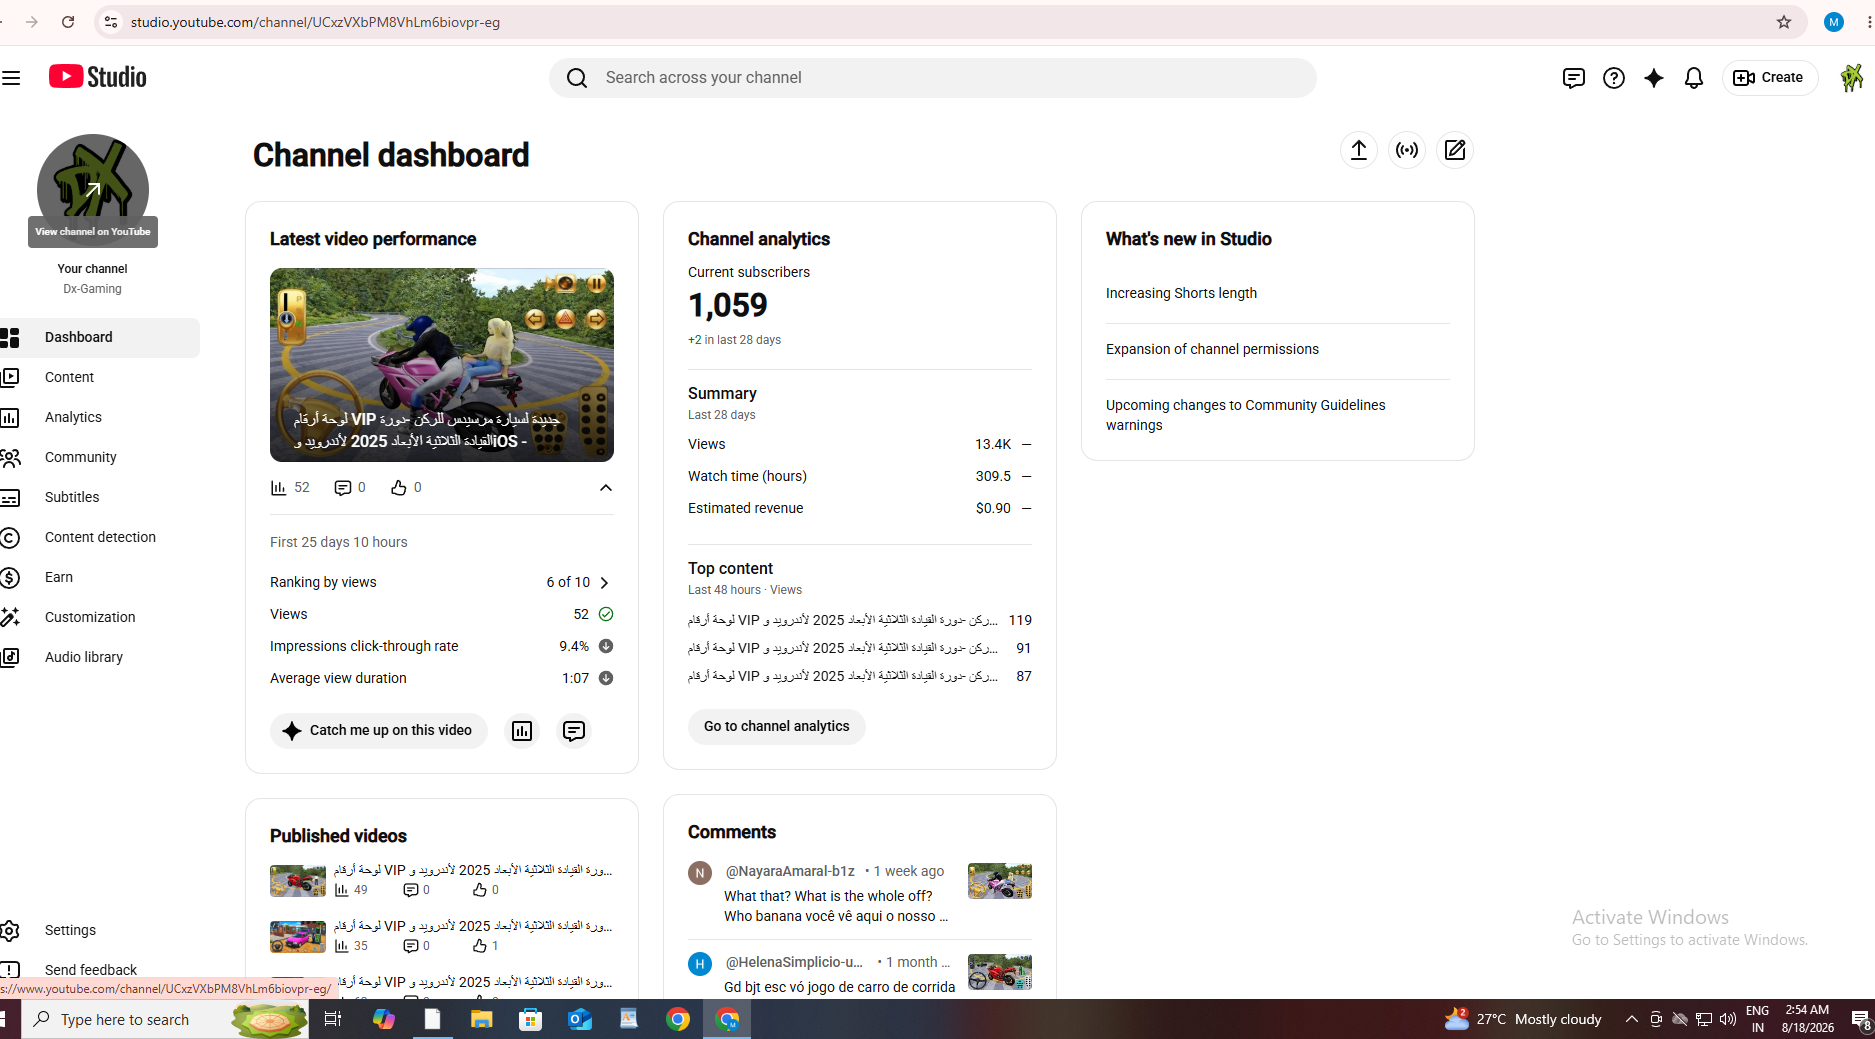Click the down arrow icon beside Average view duration
1875x1039 pixels.
pos(606,678)
